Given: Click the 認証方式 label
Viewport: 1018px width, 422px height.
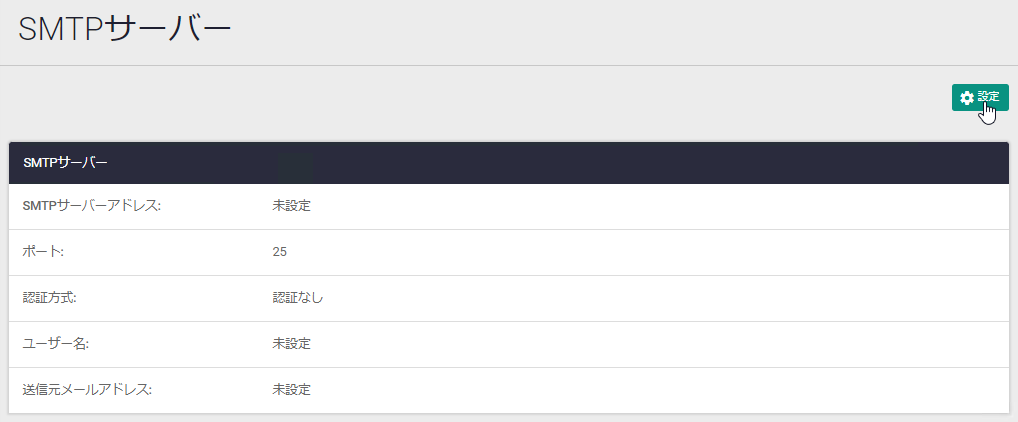Looking at the screenshot, I should point(50,298).
